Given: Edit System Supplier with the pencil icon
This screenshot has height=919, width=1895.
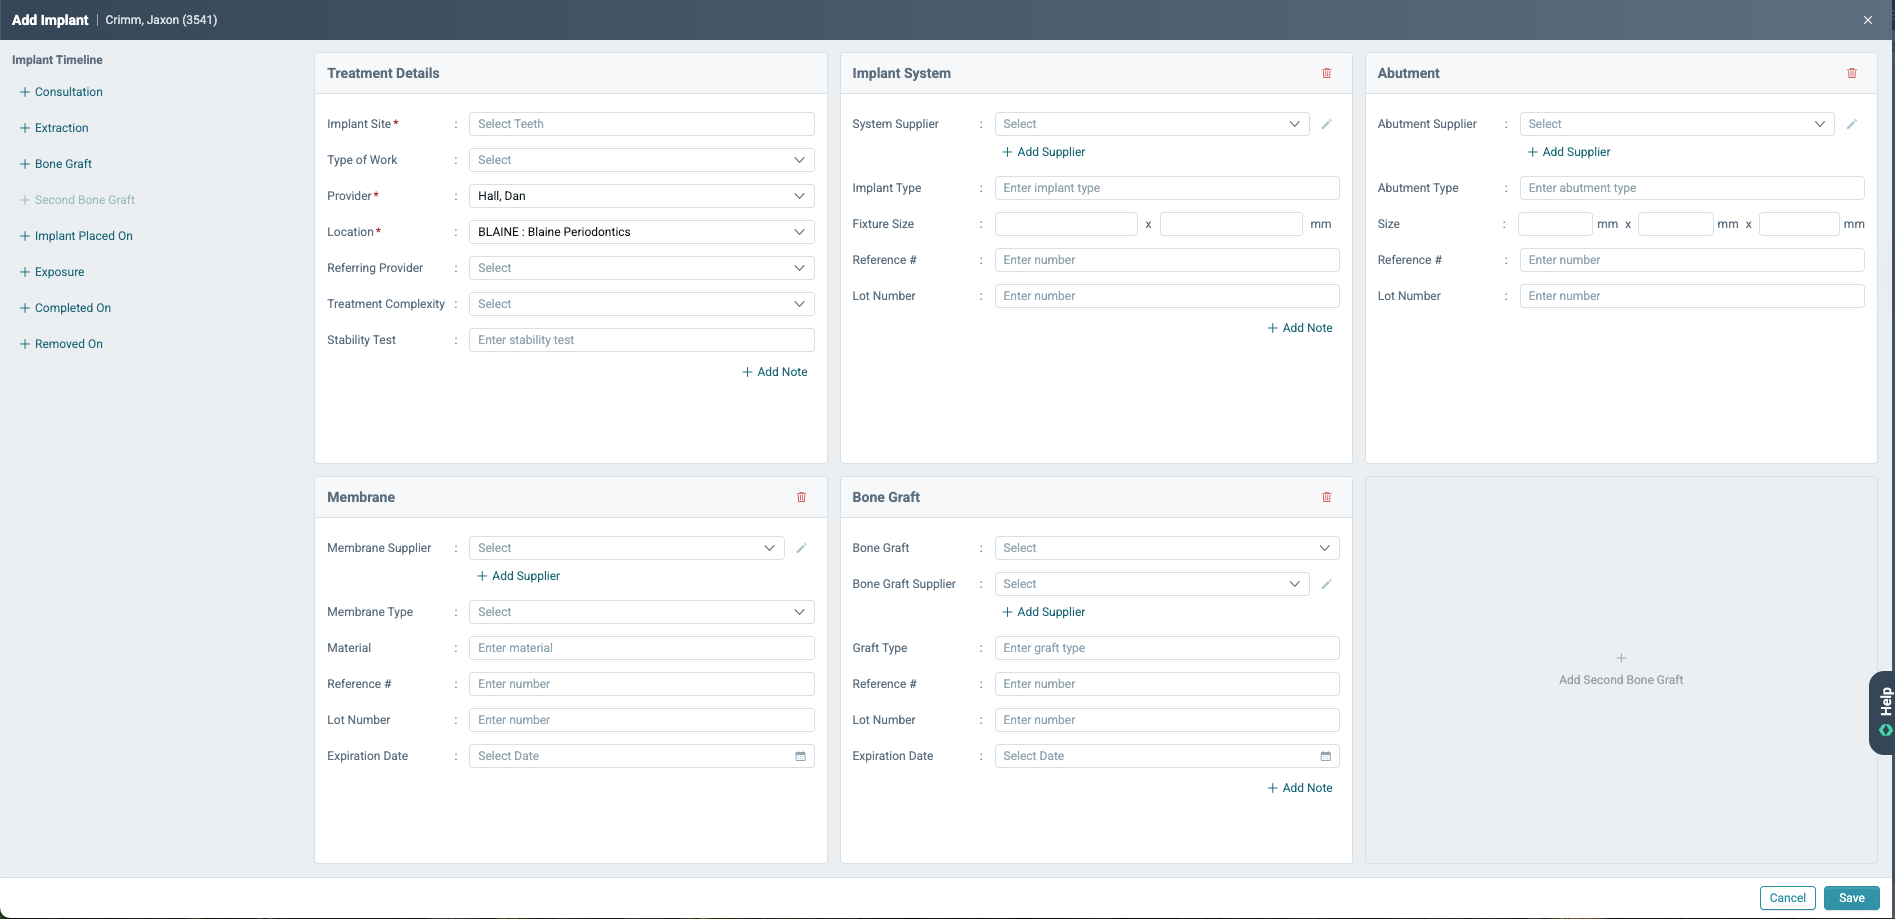Looking at the screenshot, I should click(1327, 124).
